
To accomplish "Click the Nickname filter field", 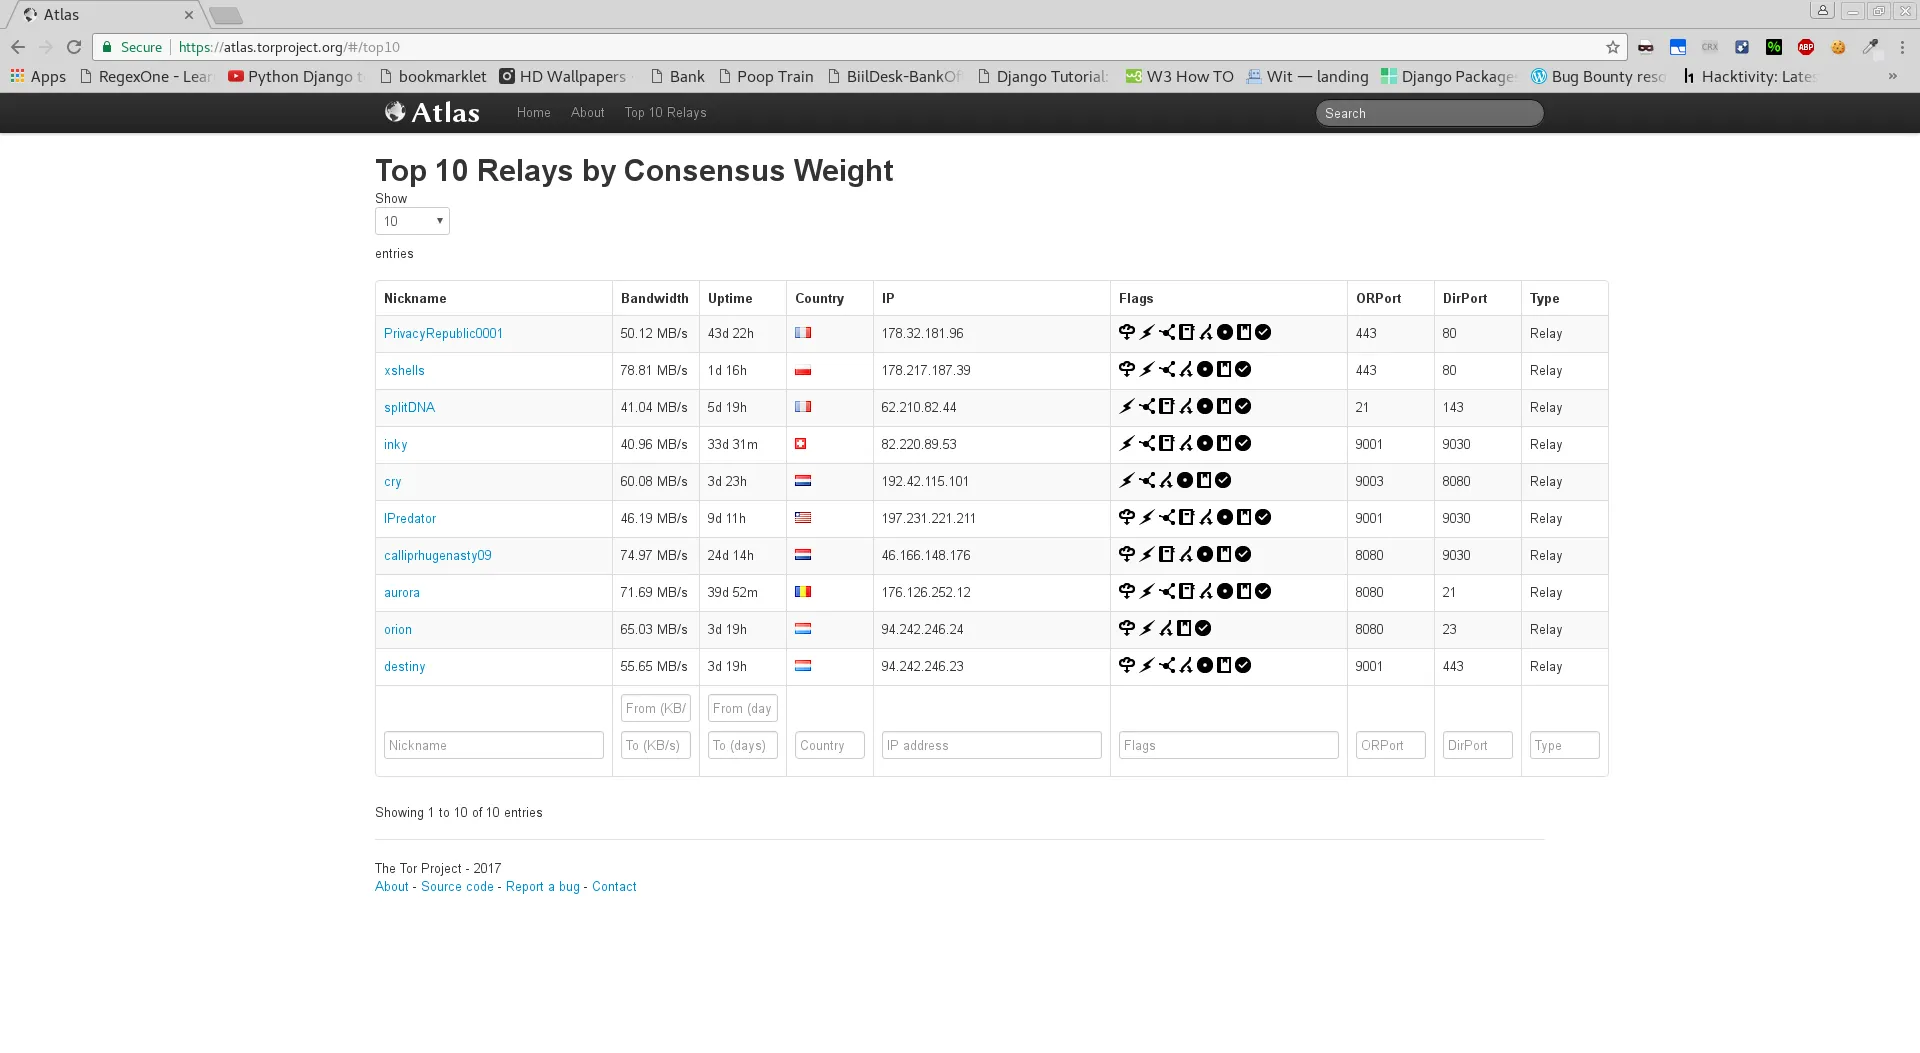I will pos(494,745).
